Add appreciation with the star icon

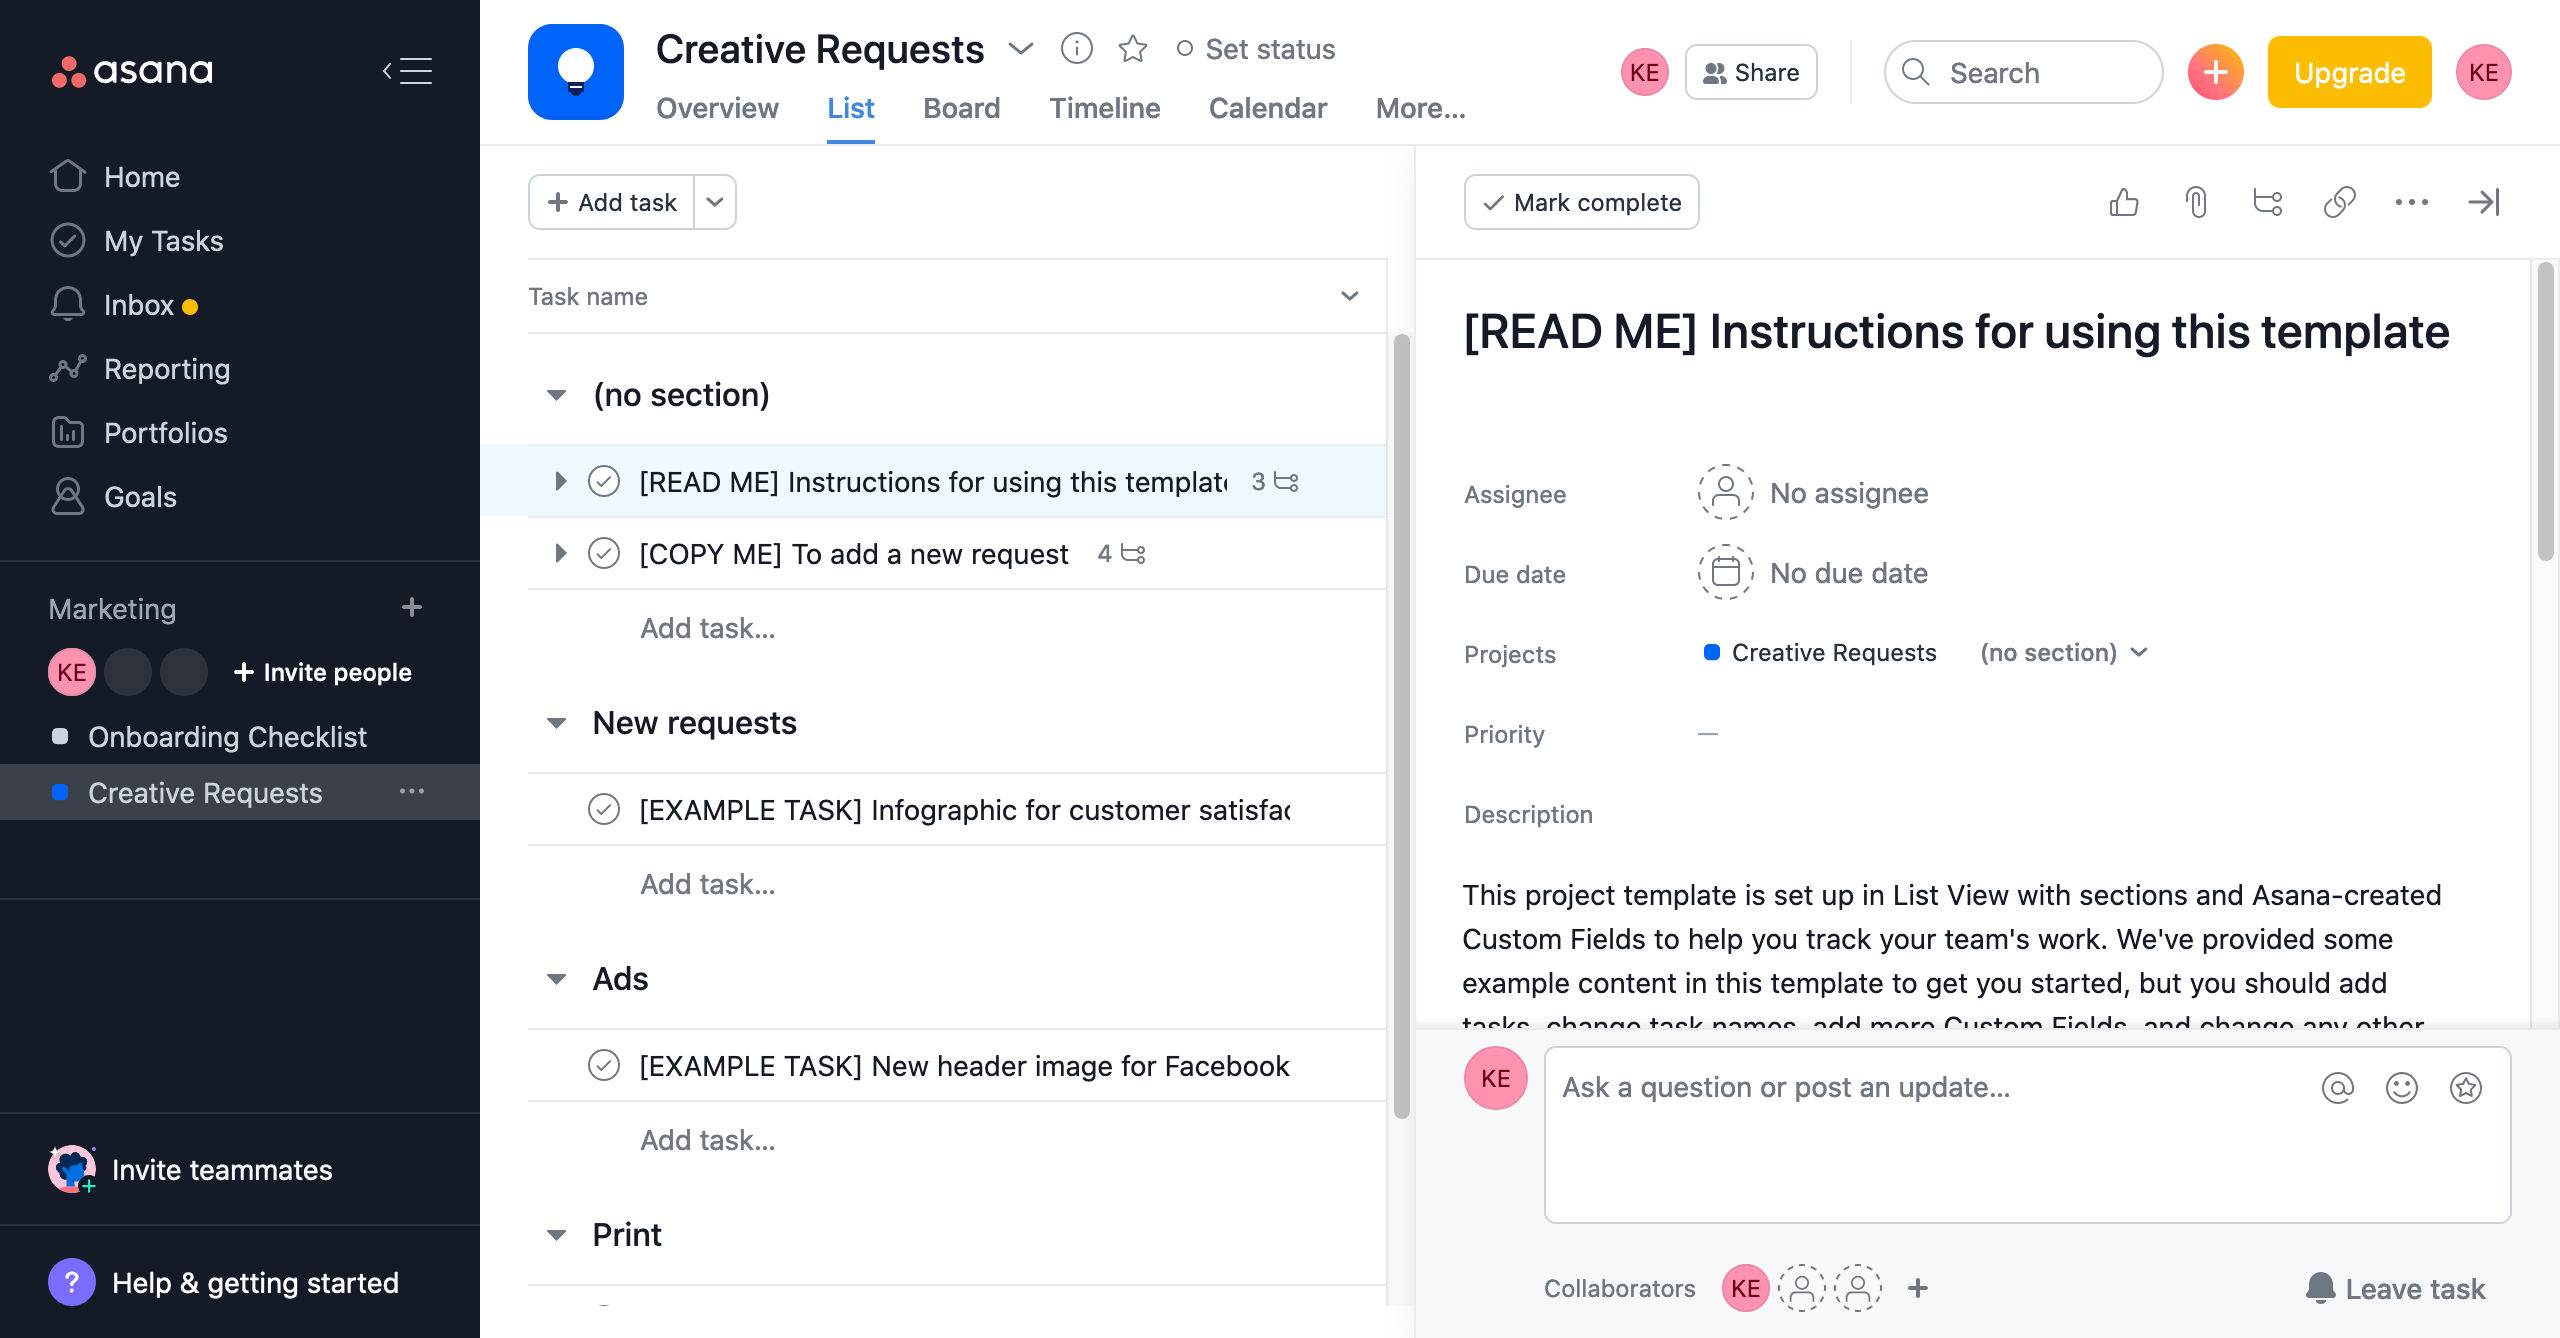coord(2465,1087)
